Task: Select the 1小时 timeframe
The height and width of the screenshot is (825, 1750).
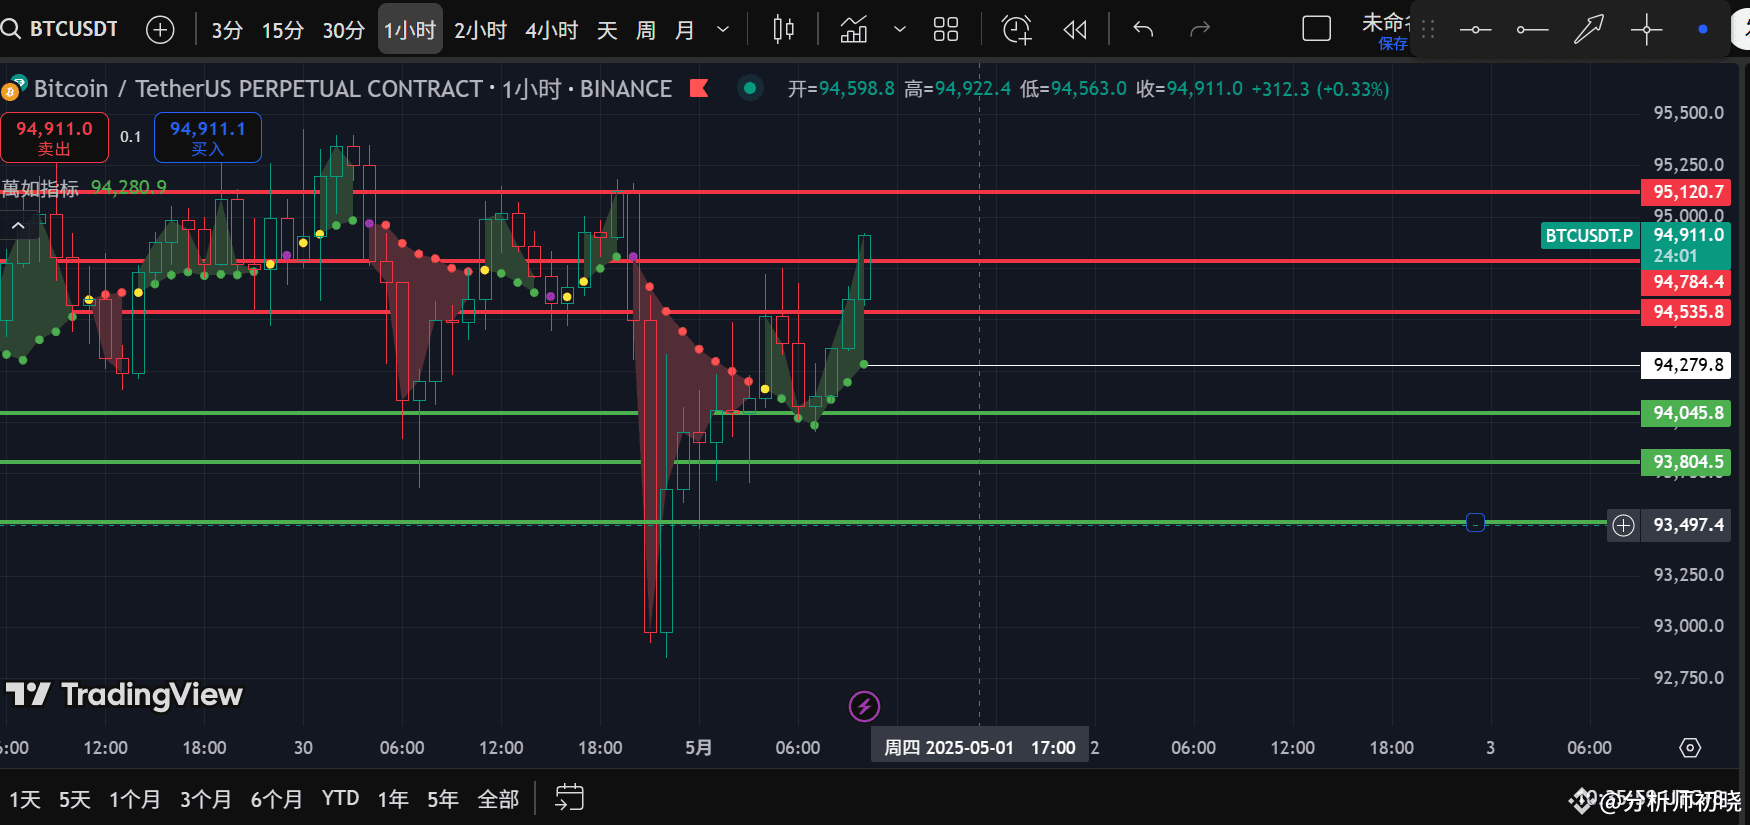Action: [x=410, y=30]
